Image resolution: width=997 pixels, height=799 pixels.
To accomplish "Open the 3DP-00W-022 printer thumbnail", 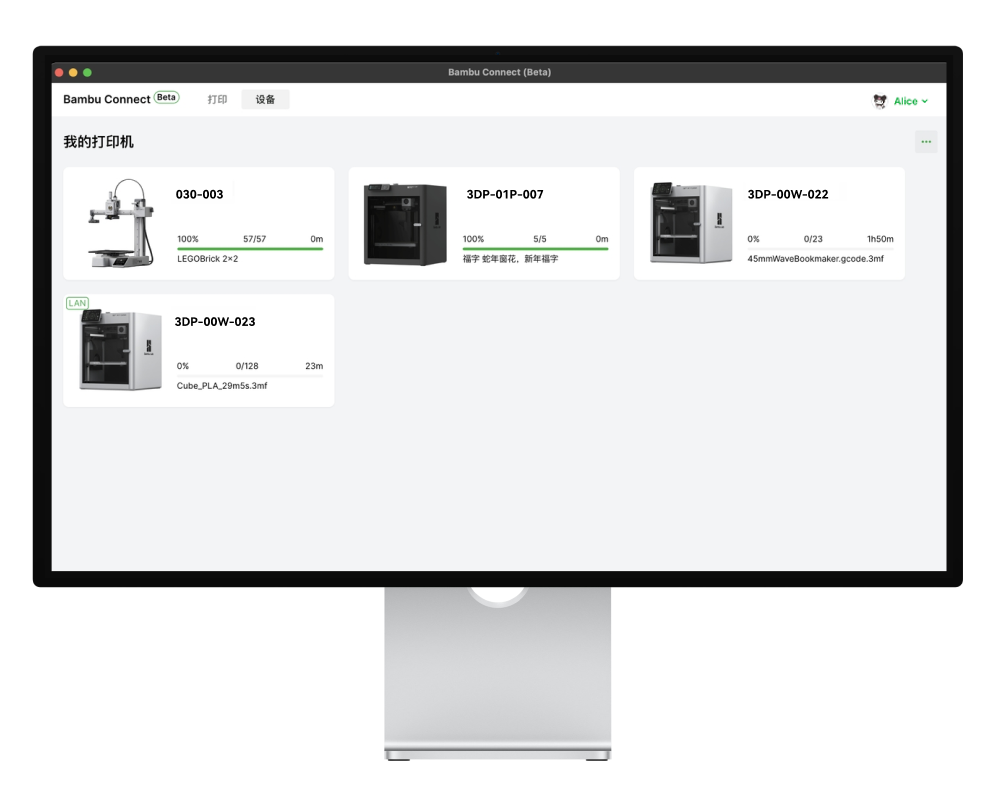I will pos(691,223).
